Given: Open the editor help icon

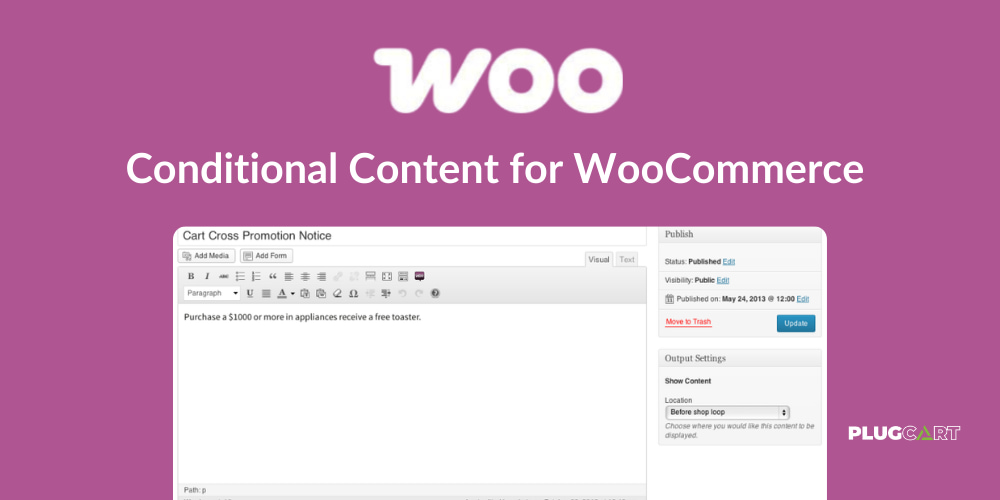Looking at the screenshot, I should [x=436, y=293].
